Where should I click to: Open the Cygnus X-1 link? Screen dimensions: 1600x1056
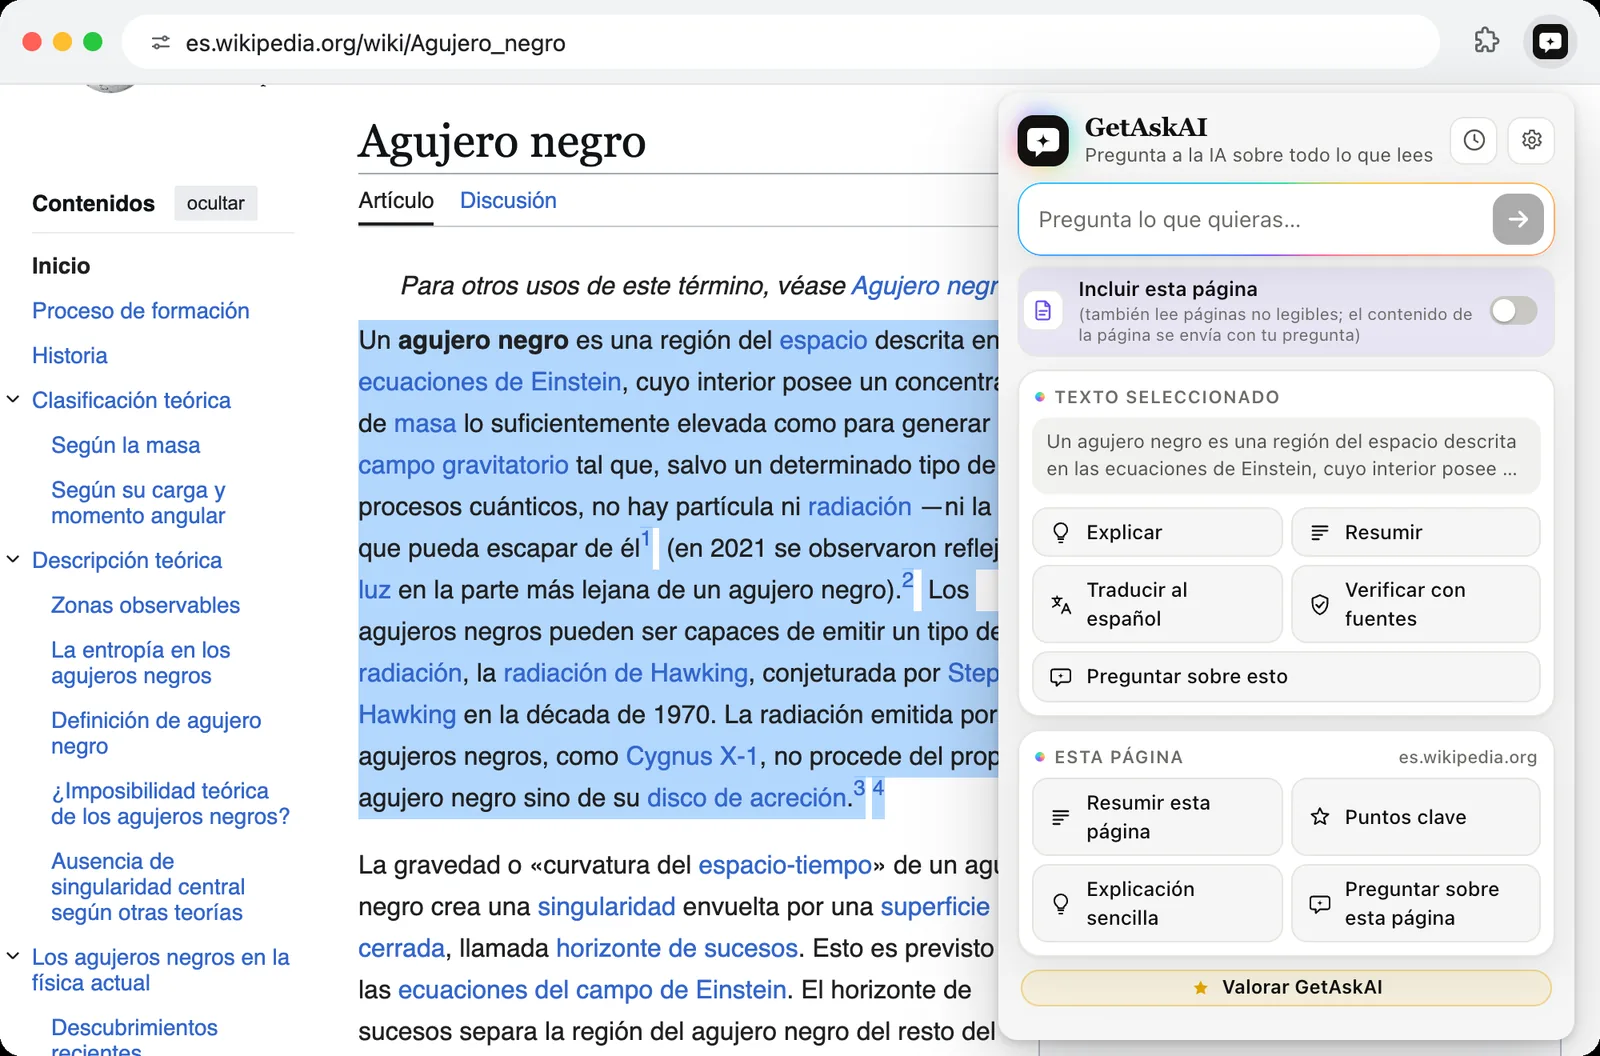692,756
